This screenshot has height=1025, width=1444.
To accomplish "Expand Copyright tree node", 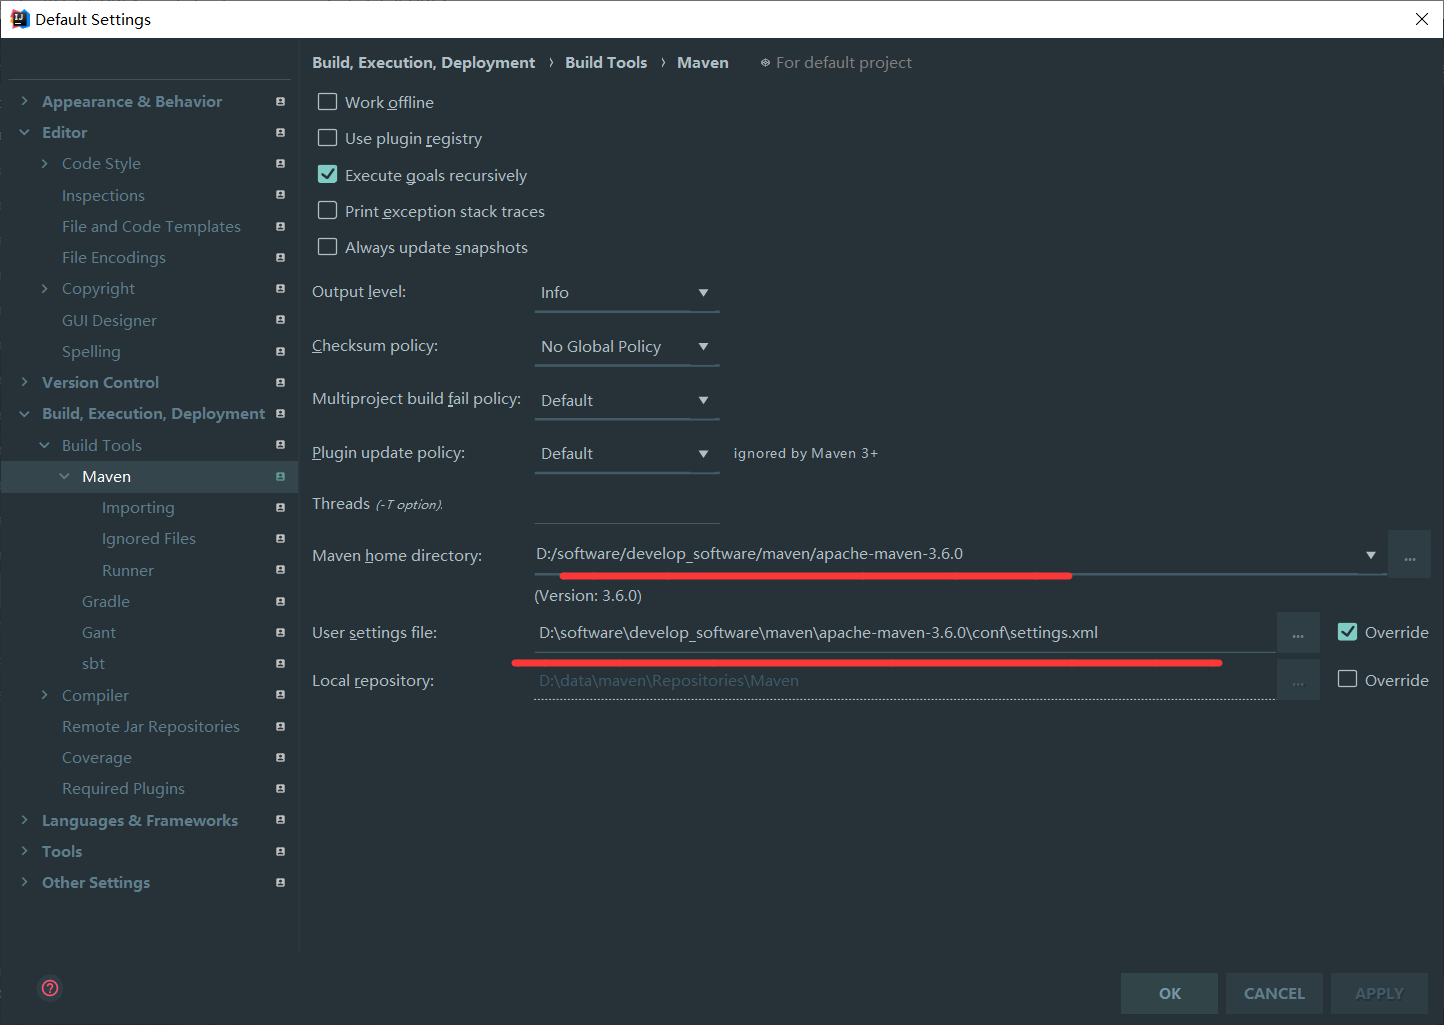I will pyautogui.click(x=45, y=289).
